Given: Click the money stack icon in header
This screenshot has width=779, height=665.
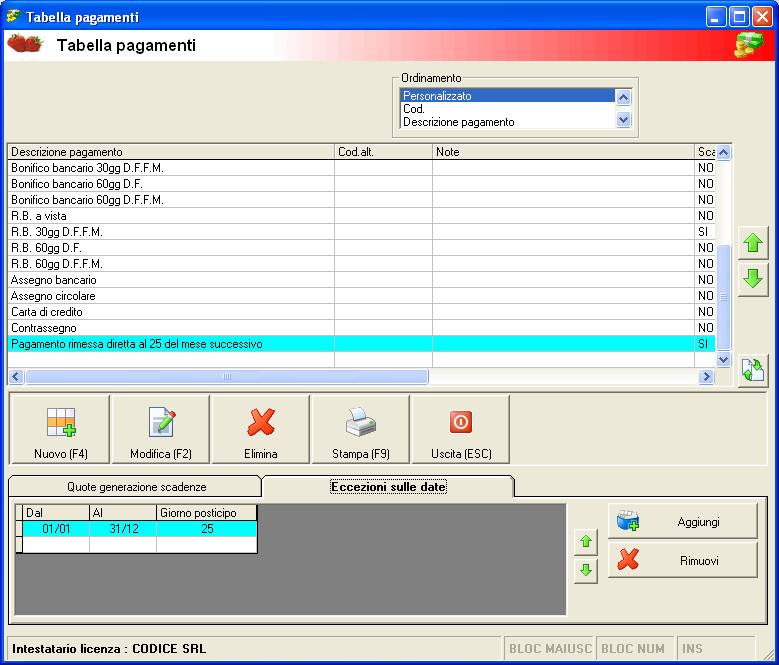Looking at the screenshot, I should tap(749, 45).
